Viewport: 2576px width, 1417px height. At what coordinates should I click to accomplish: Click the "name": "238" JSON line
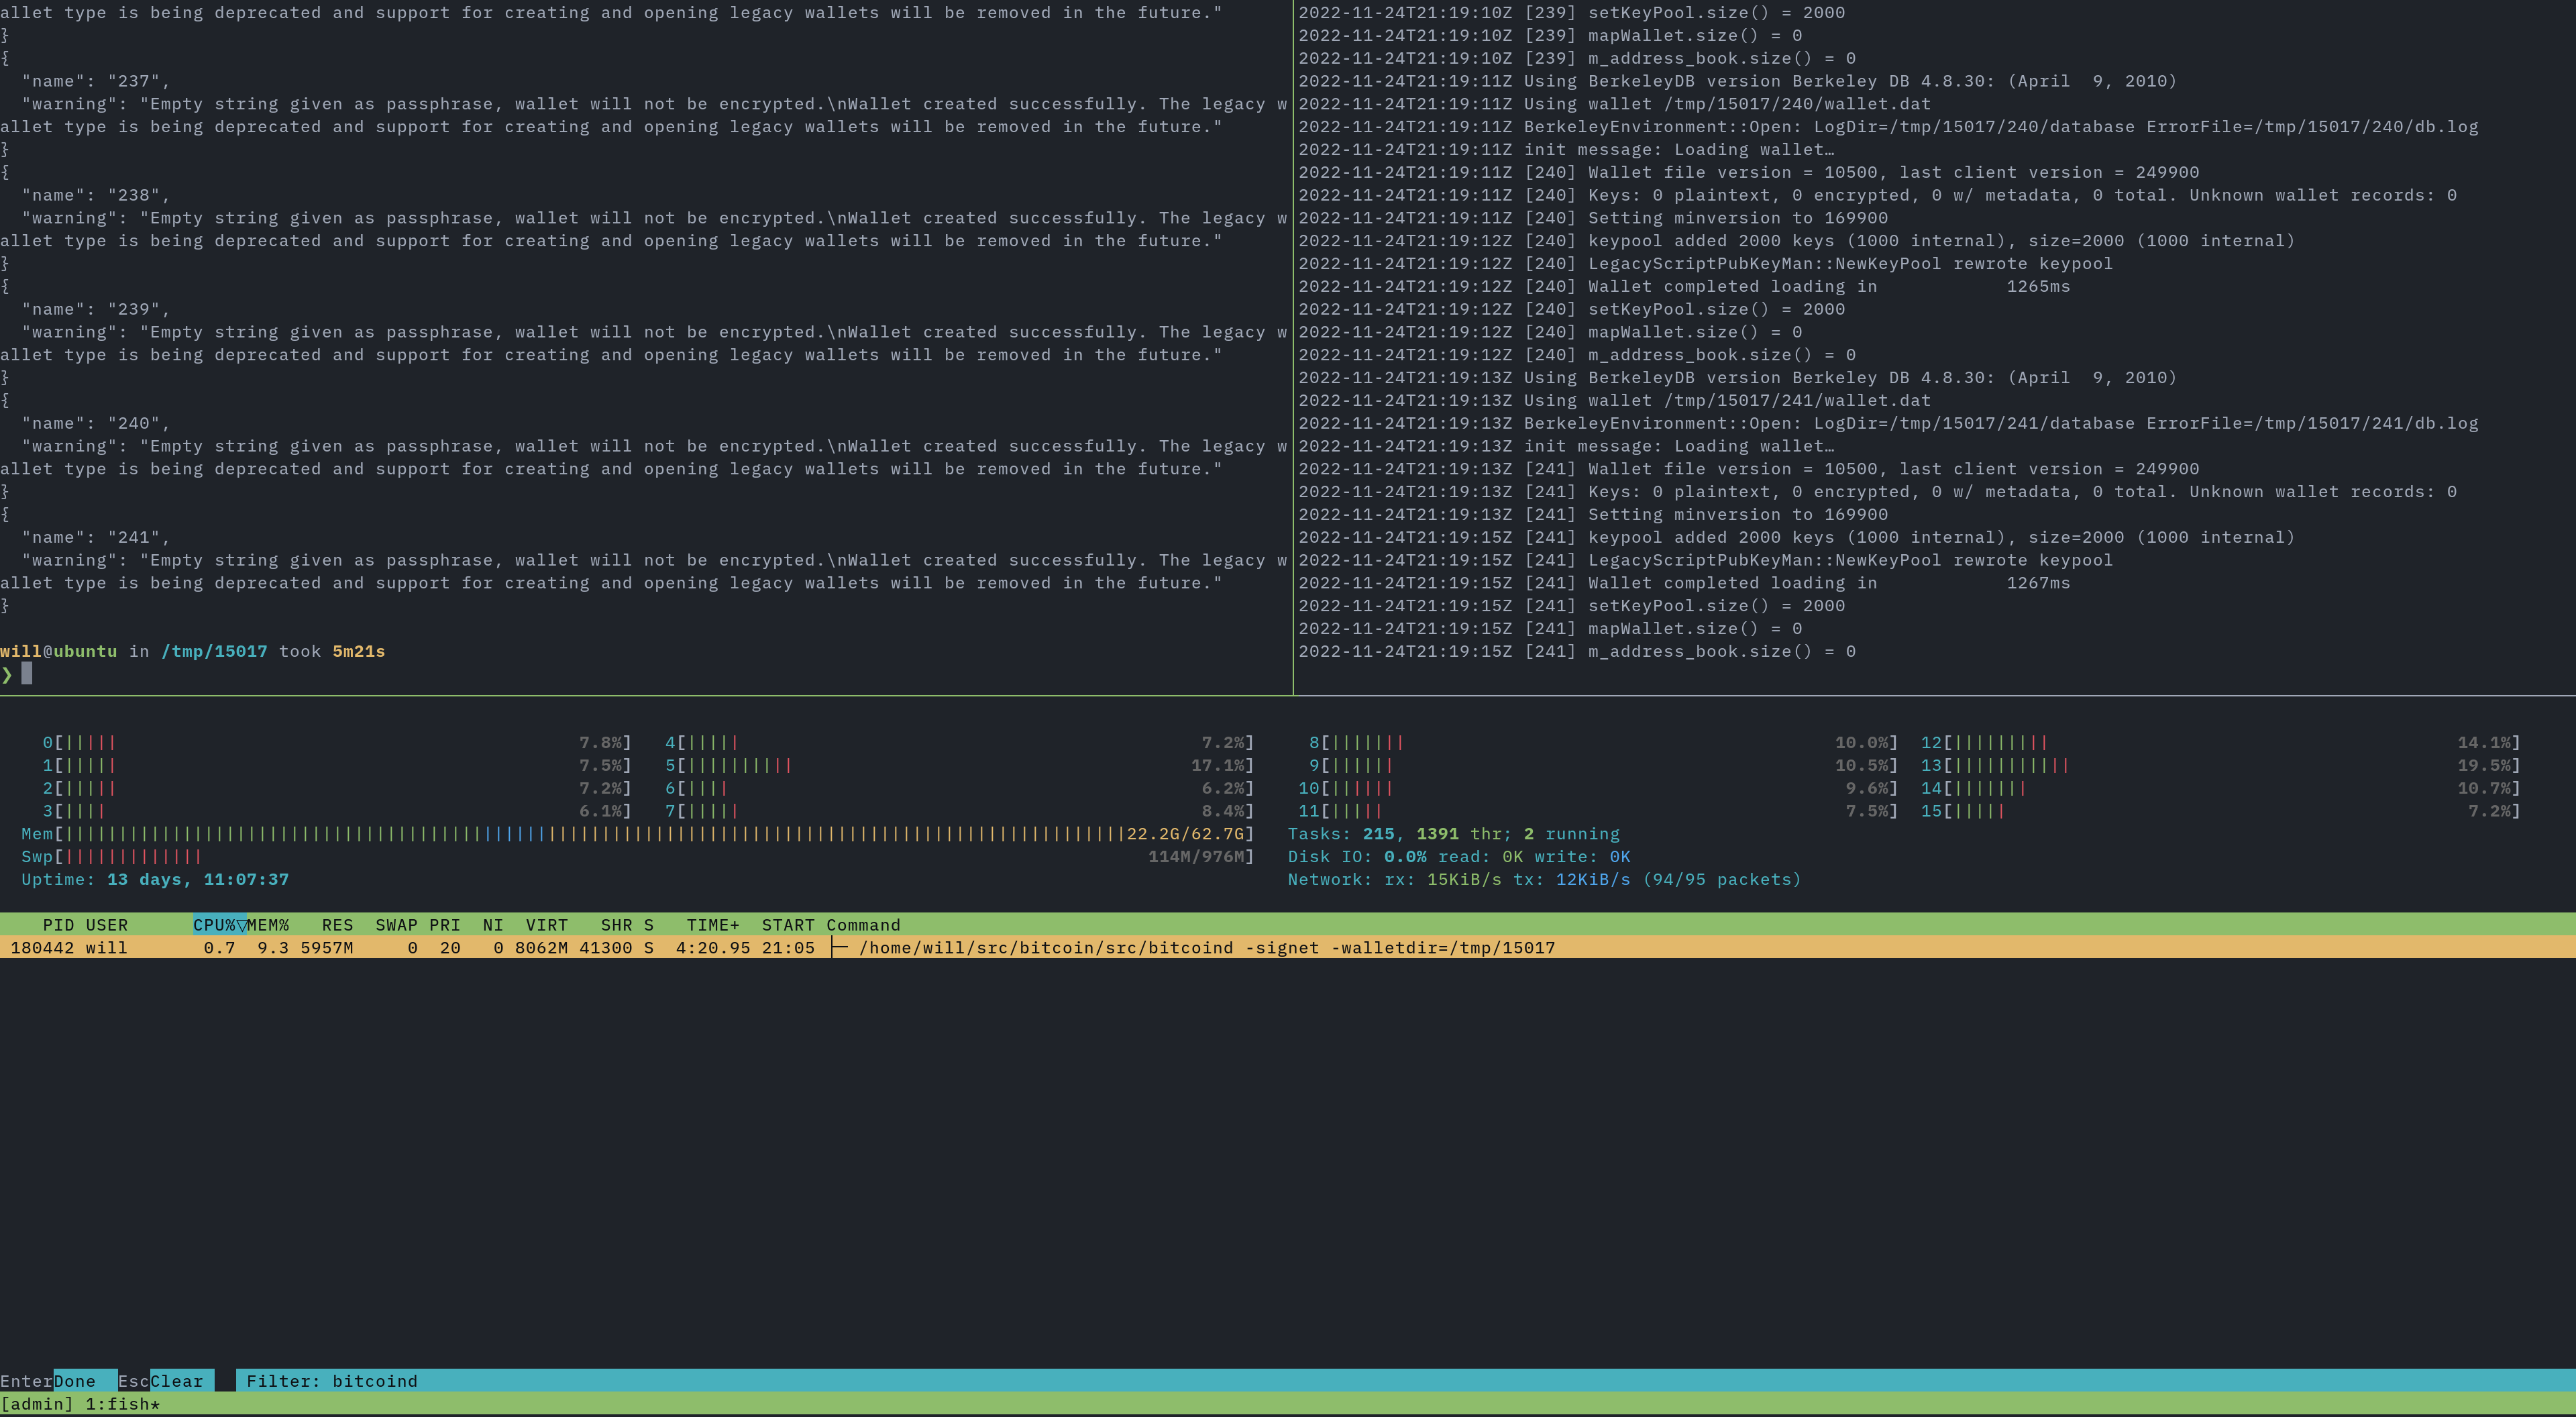tap(96, 195)
